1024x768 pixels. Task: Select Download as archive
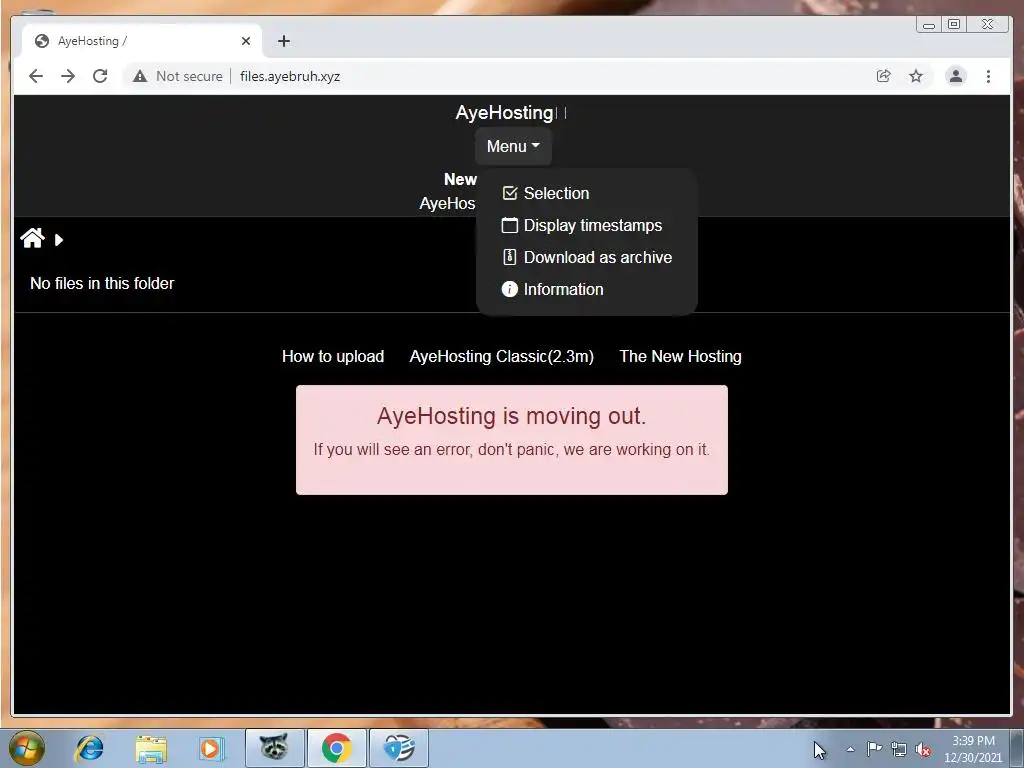coord(586,257)
